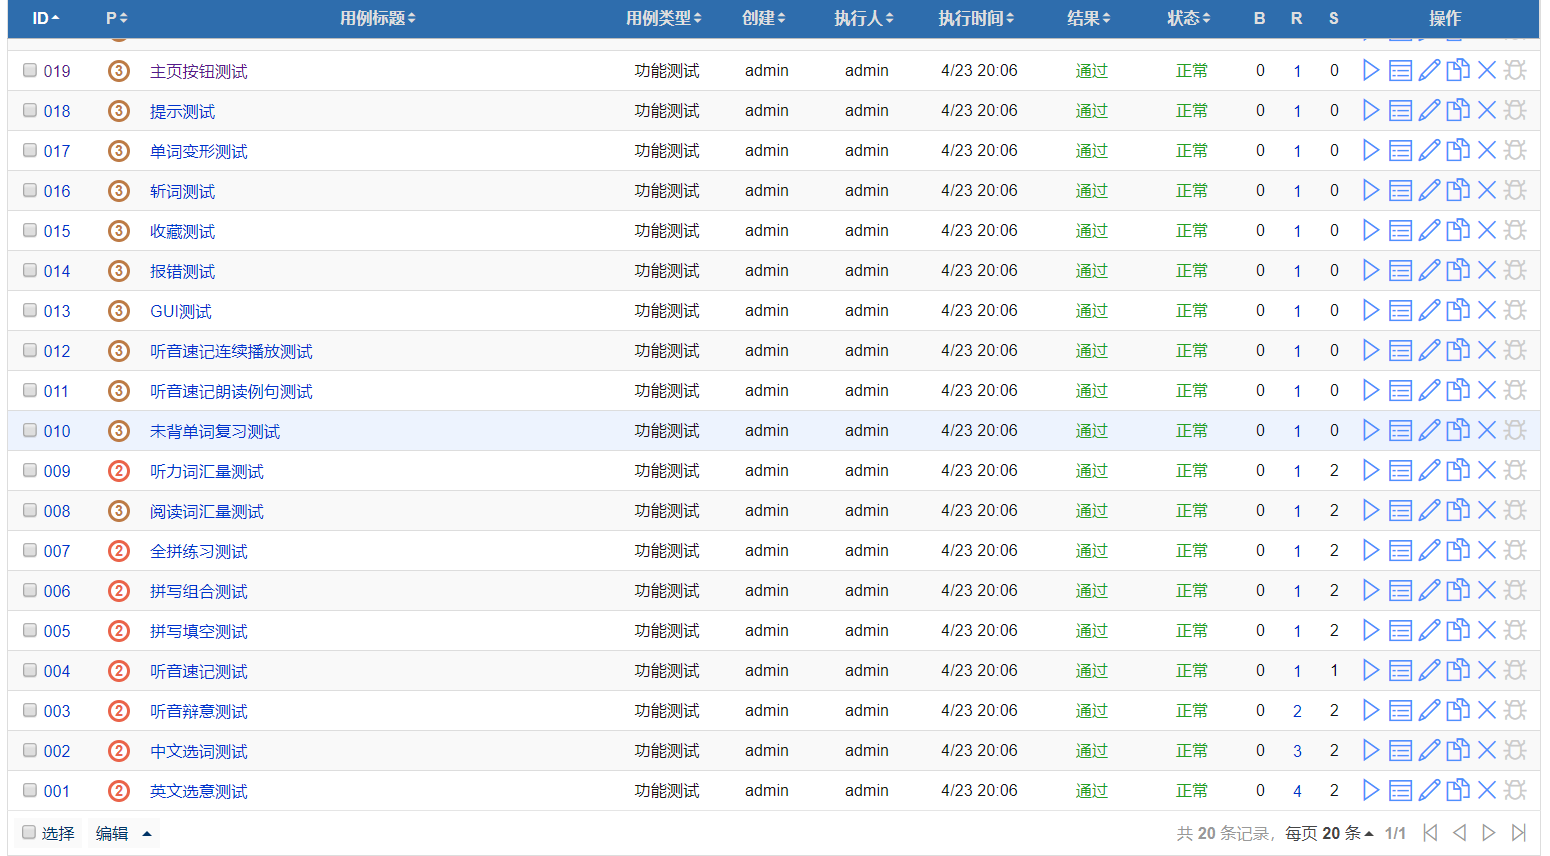The image size is (1550, 856).
Task: Run test case 019 主页按钮测试
Action: 1371,70
